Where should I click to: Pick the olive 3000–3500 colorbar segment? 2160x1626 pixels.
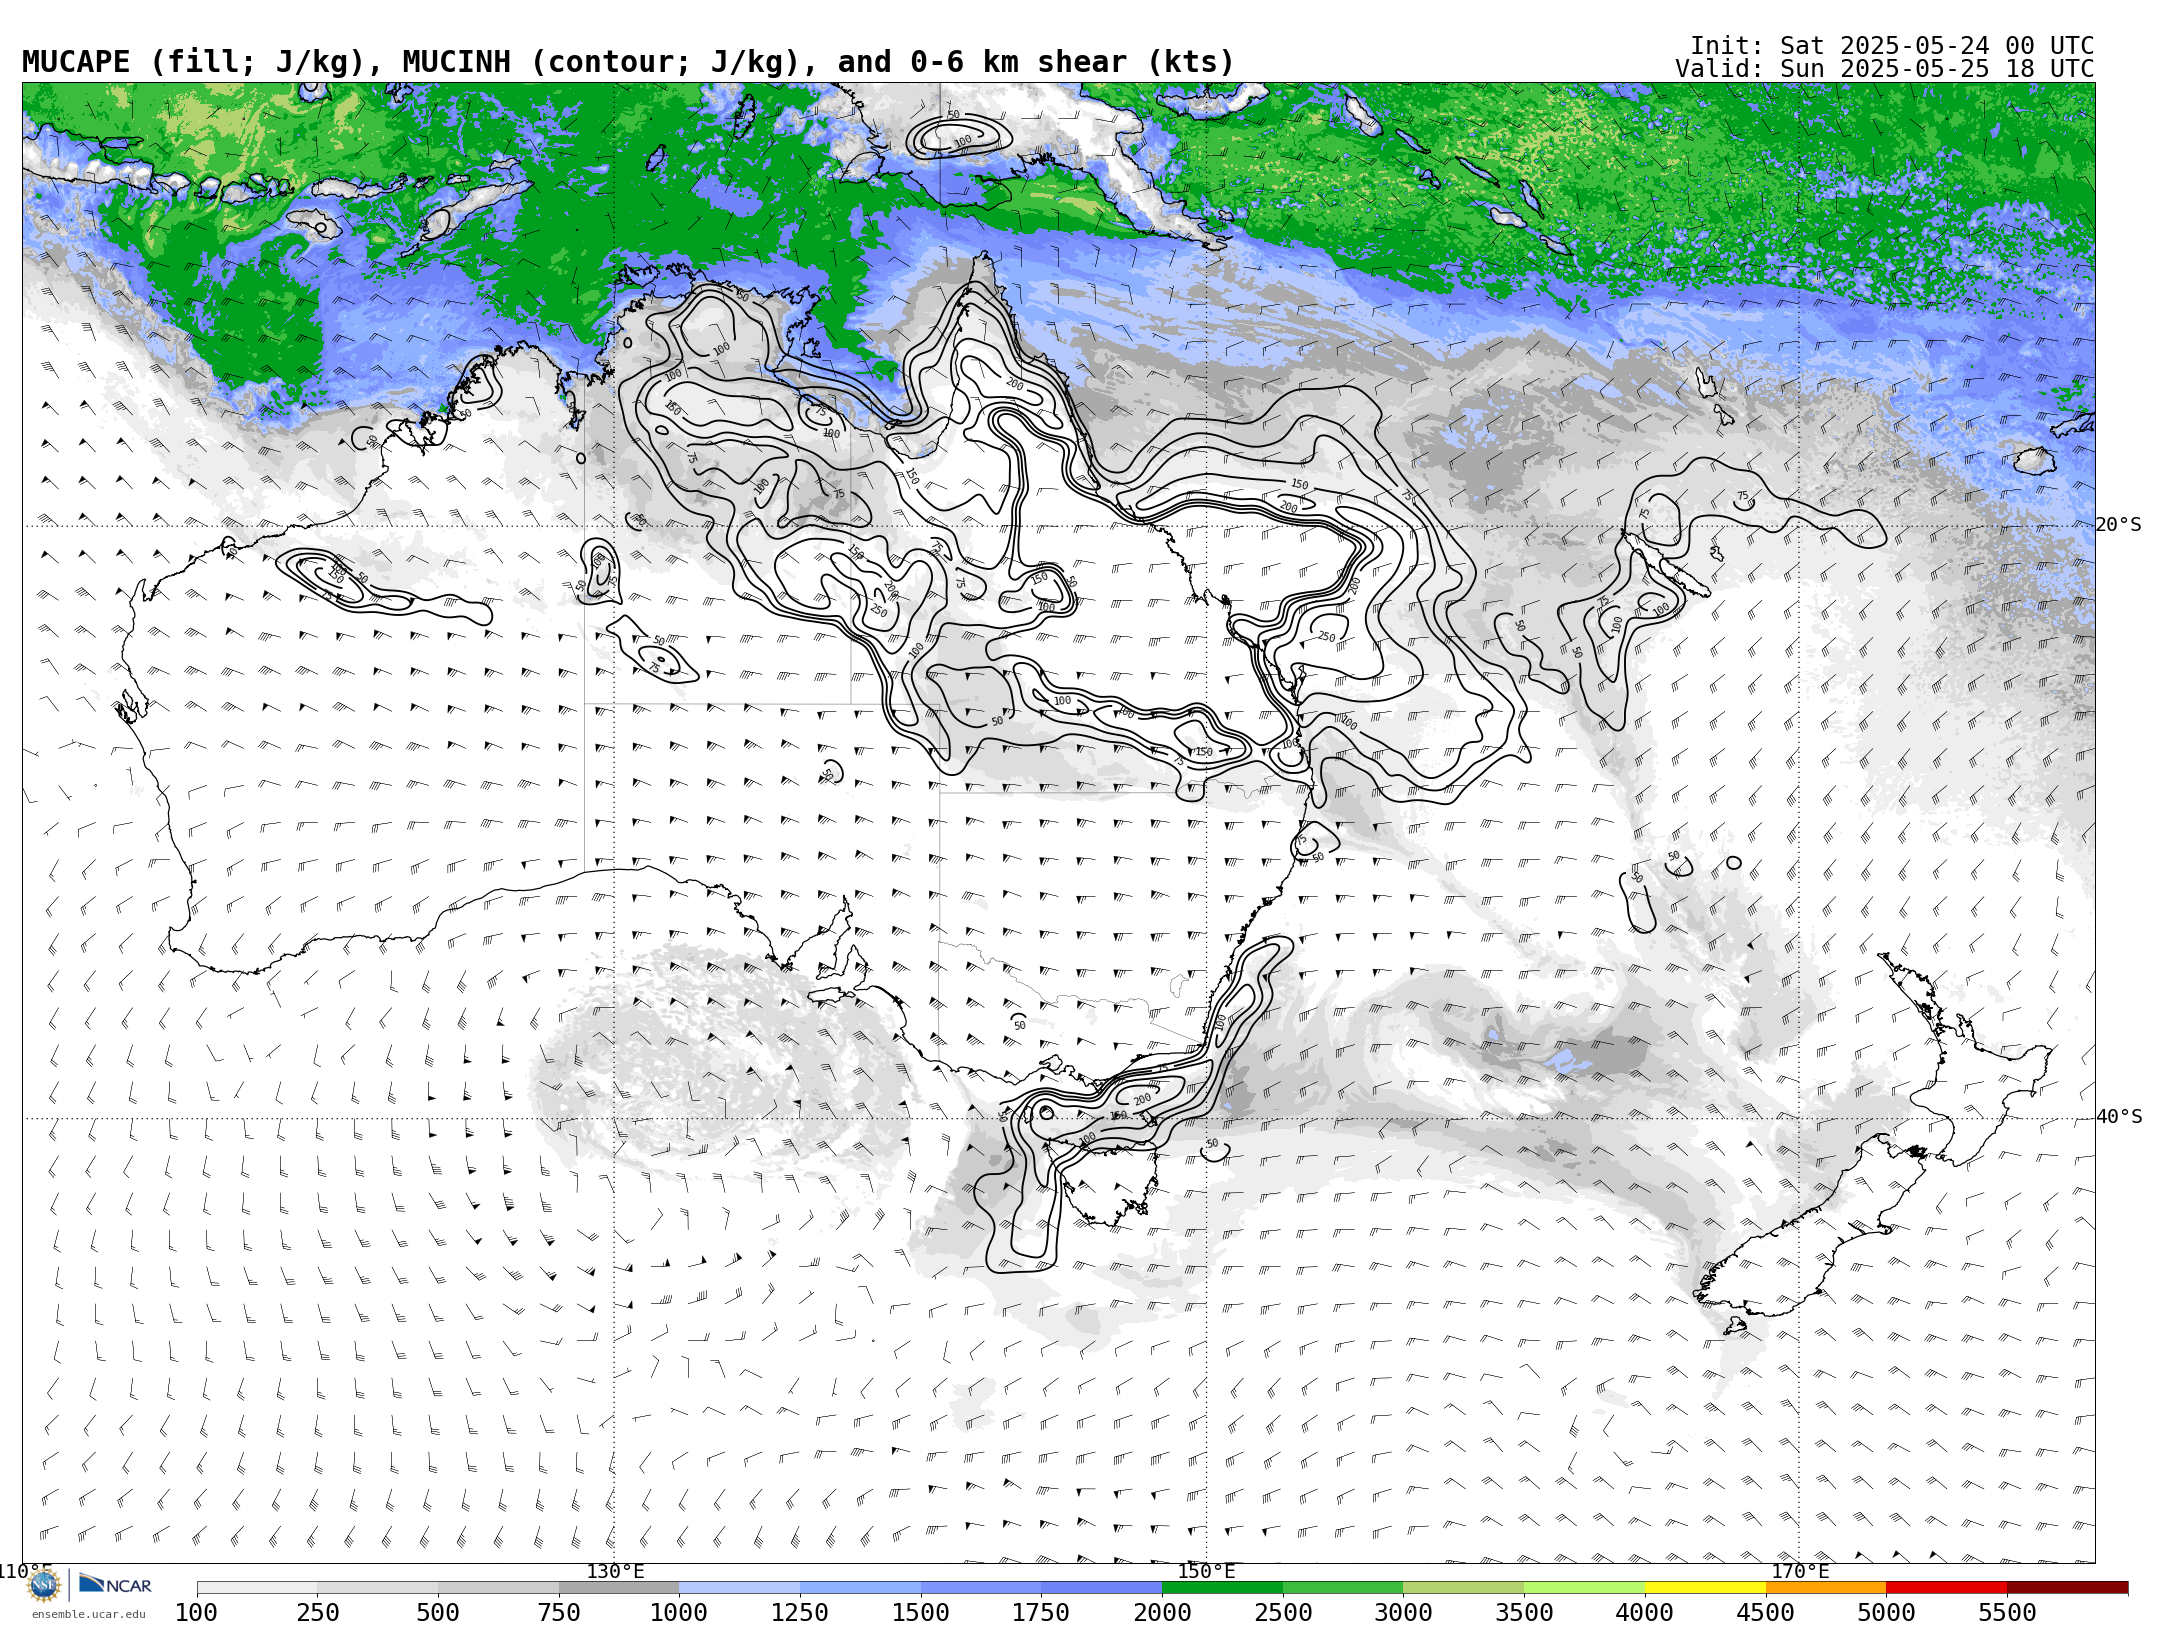1464,1588
